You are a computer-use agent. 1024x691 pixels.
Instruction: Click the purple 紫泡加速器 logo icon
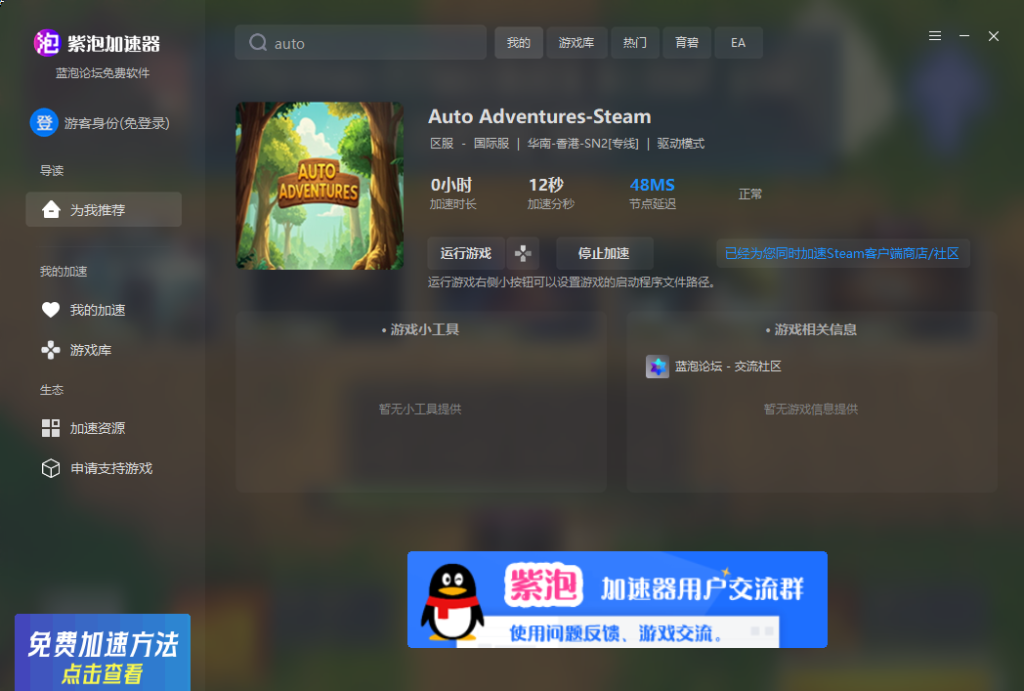pos(47,43)
